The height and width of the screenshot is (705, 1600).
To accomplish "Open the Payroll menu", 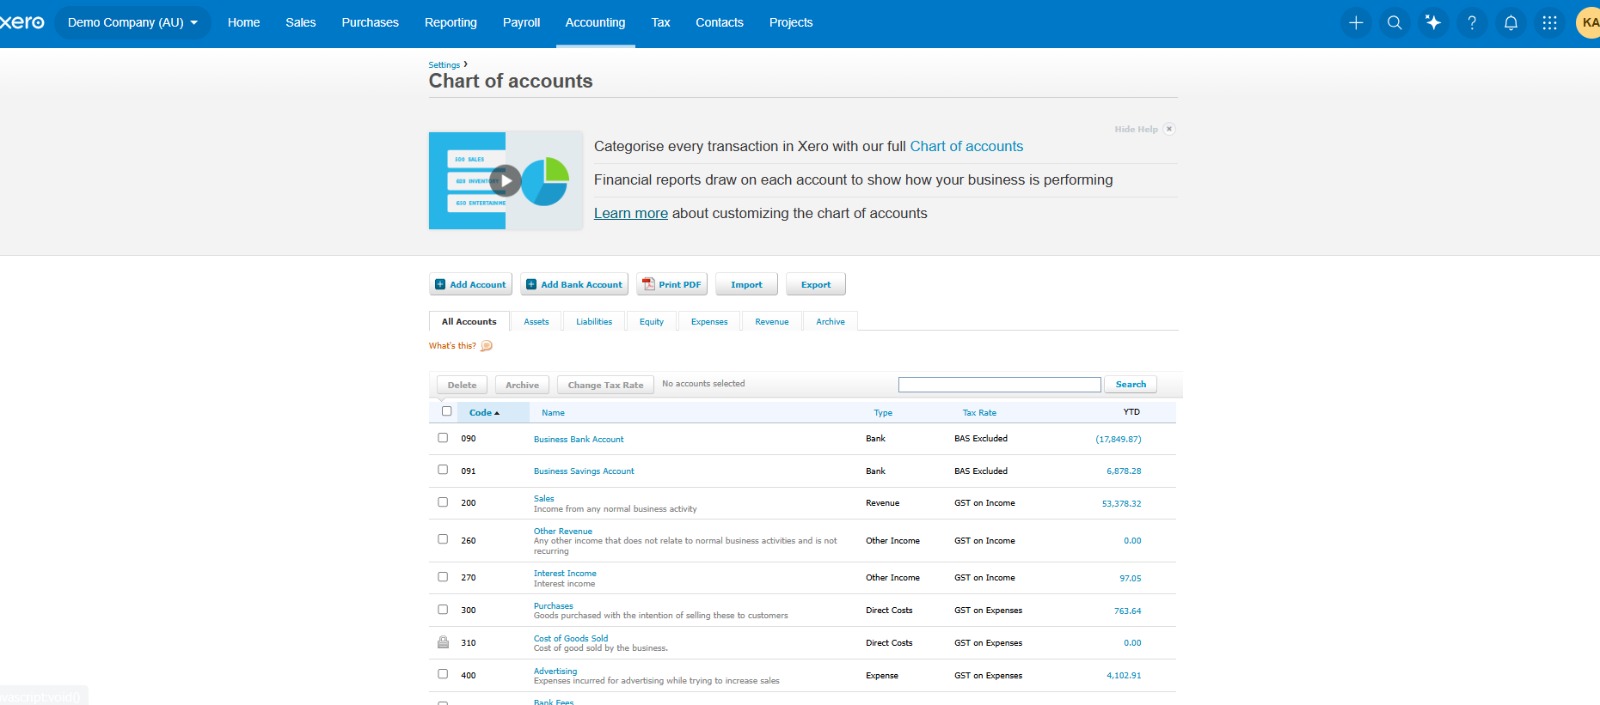I will [521, 22].
